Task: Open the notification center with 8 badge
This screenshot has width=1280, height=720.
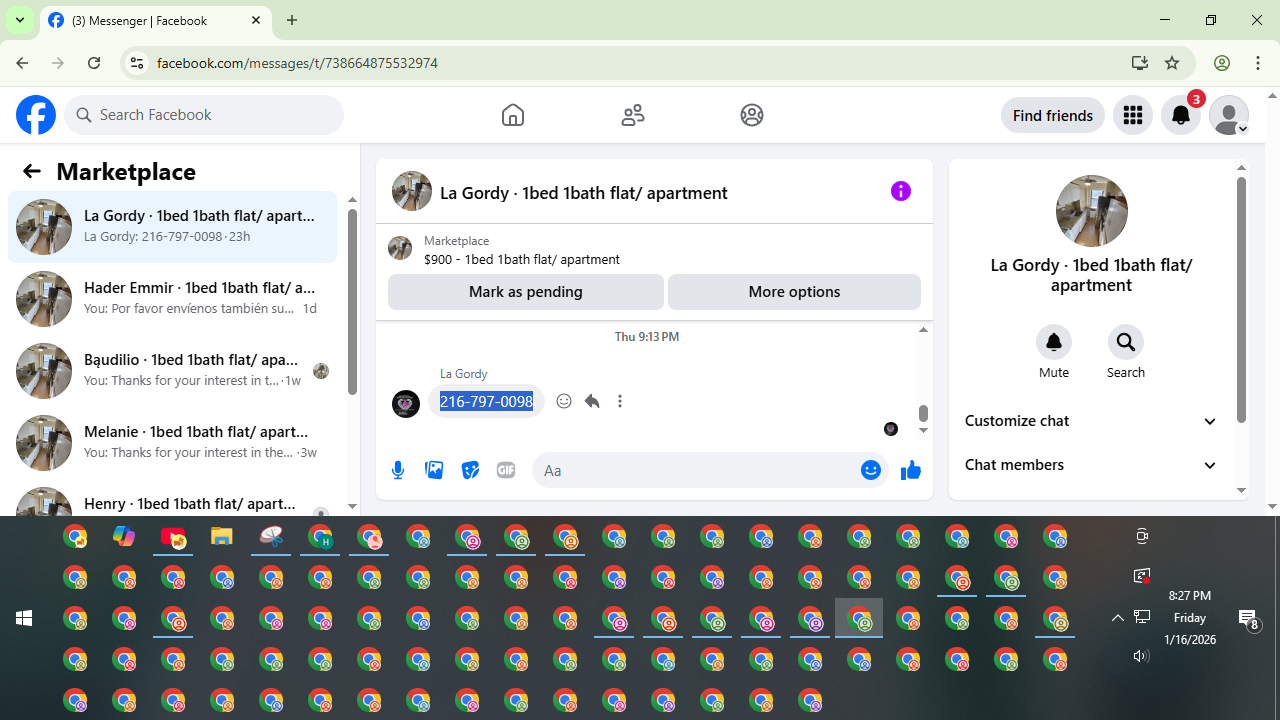Action: click(x=1248, y=620)
